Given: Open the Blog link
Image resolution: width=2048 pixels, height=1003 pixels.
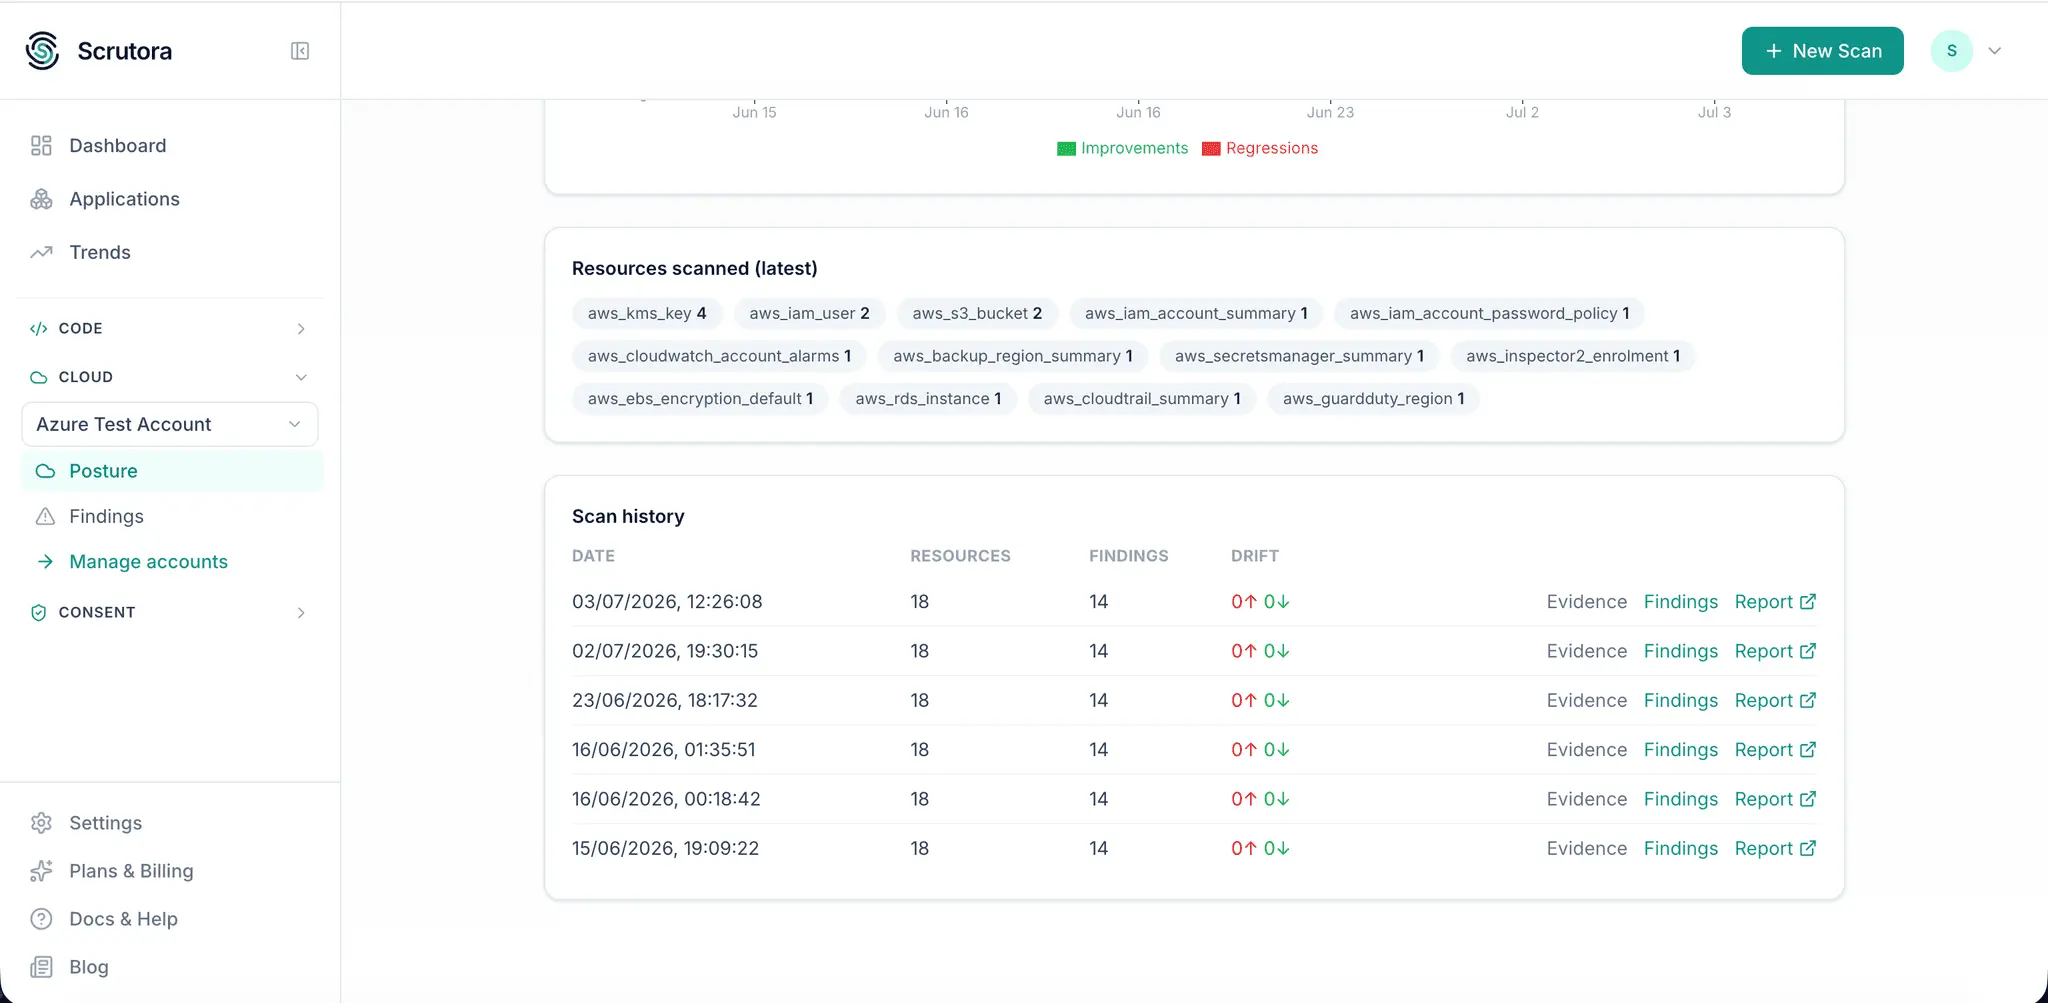Looking at the screenshot, I should tap(88, 967).
